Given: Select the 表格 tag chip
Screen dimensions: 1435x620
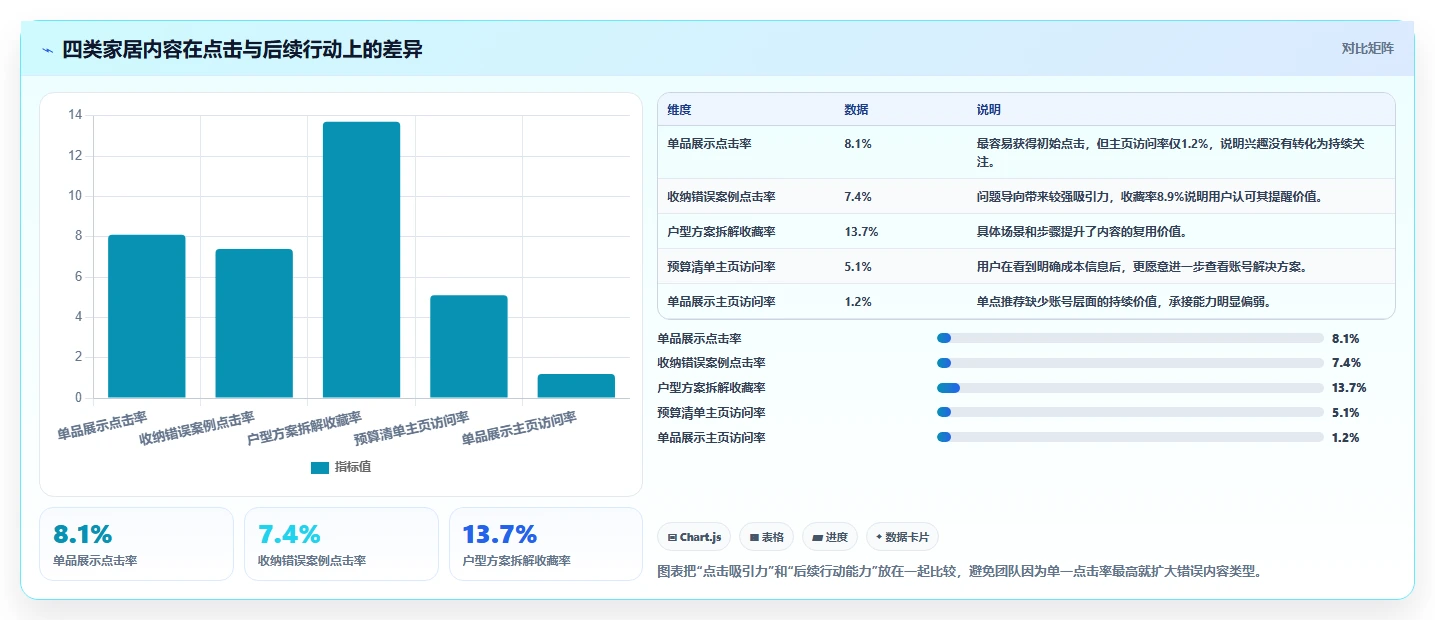Looking at the screenshot, I should pyautogui.click(x=766, y=537).
